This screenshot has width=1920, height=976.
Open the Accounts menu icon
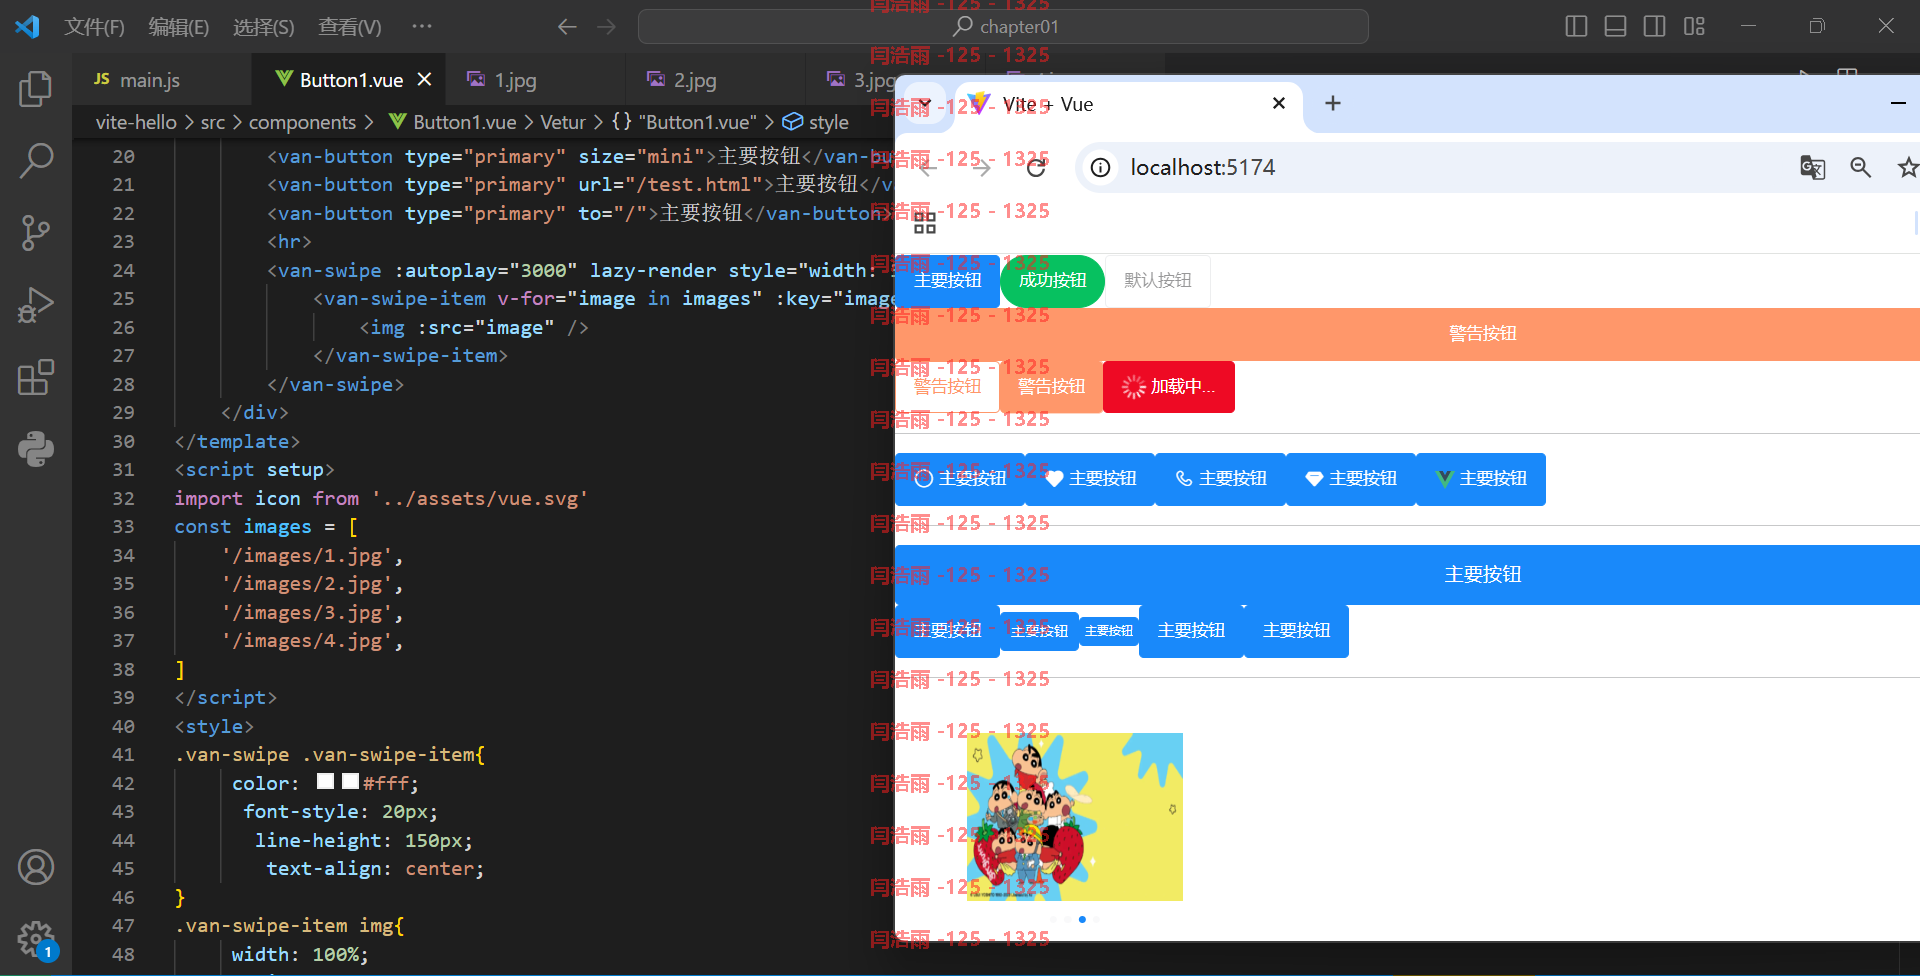coord(36,867)
